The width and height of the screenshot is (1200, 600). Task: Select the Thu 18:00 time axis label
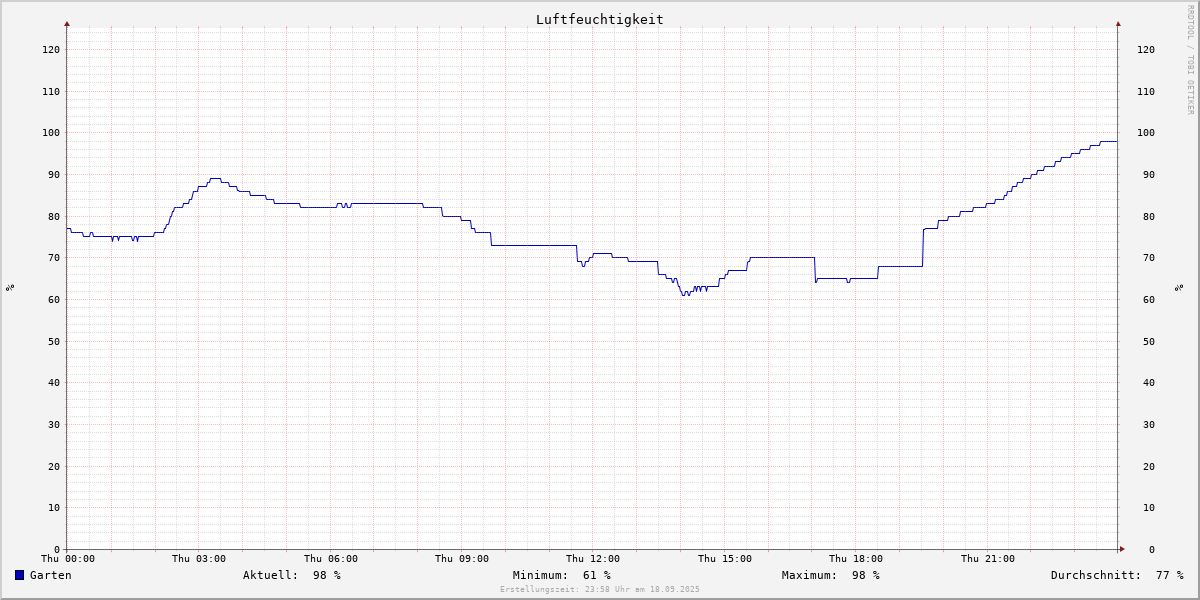[856, 559]
